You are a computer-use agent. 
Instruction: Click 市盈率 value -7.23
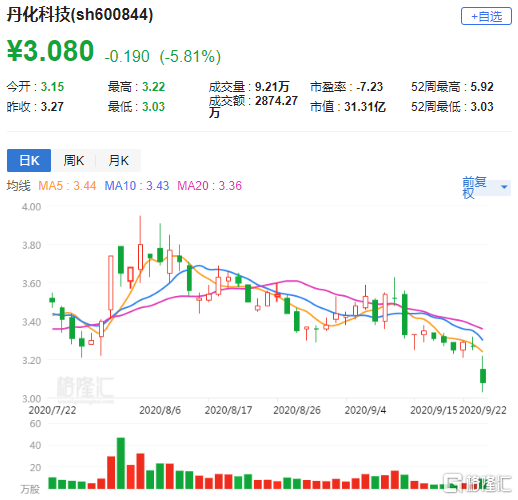[x=369, y=87]
